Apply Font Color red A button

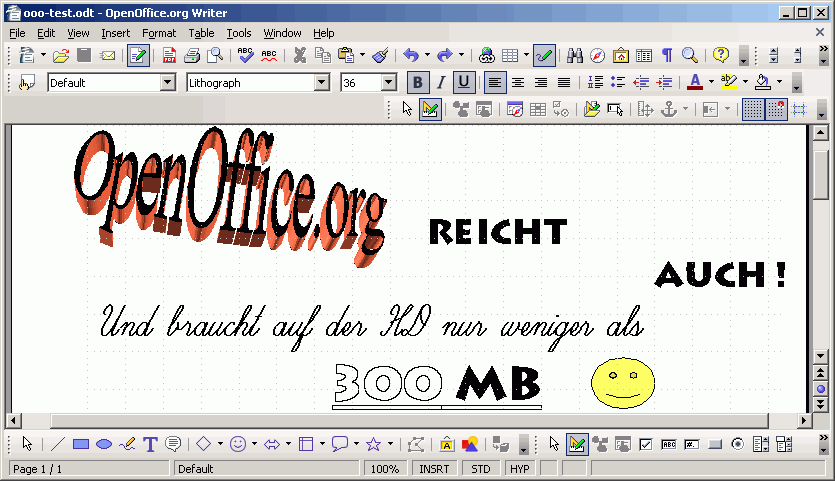click(x=694, y=82)
